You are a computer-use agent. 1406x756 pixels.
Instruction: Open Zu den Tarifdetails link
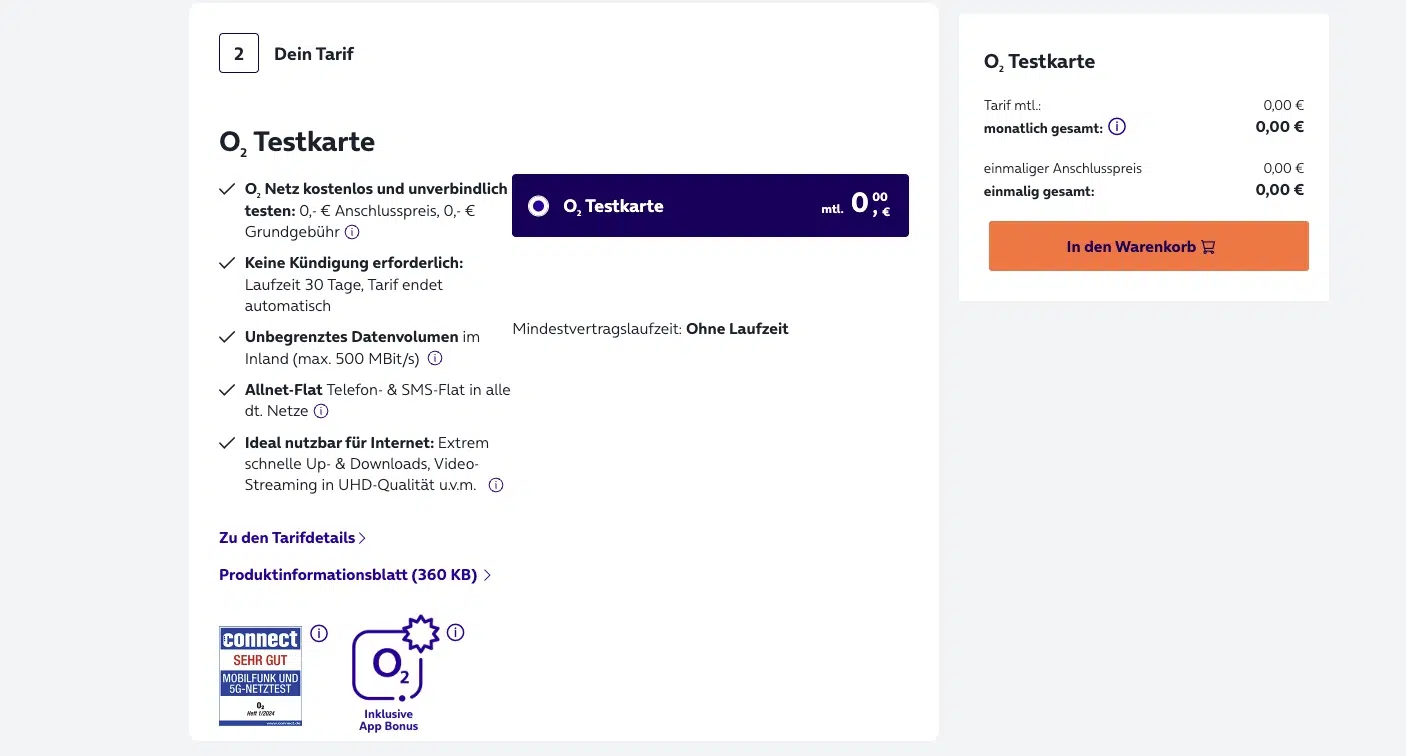(287, 538)
